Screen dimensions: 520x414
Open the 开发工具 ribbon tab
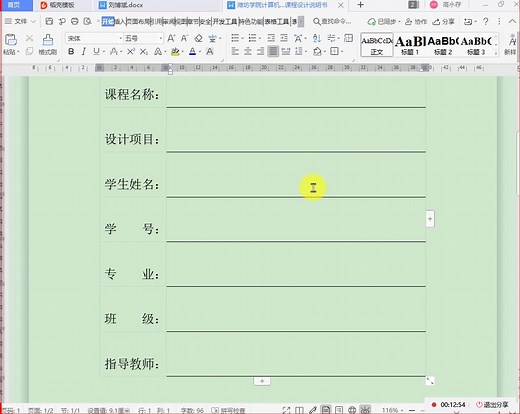[x=225, y=22]
